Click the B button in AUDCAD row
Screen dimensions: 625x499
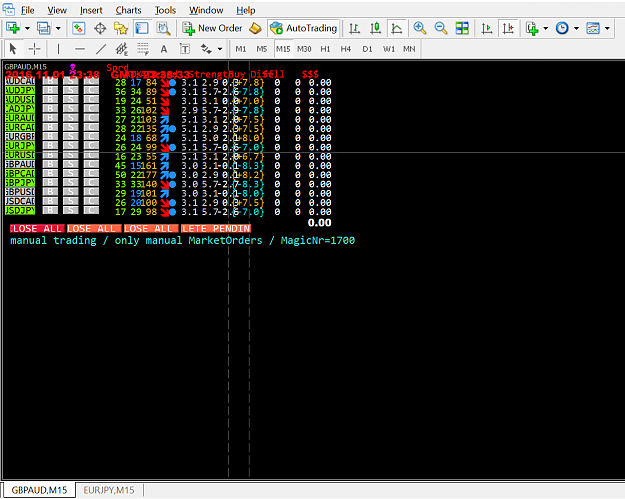tap(50, 81)
